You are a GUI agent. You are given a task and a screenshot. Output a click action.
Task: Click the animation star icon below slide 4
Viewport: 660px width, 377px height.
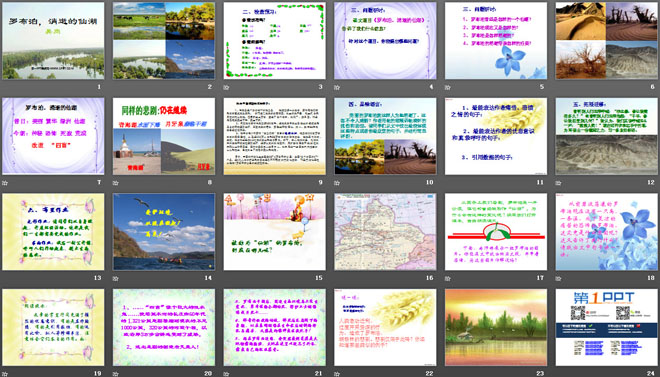[x=337, y=88]
